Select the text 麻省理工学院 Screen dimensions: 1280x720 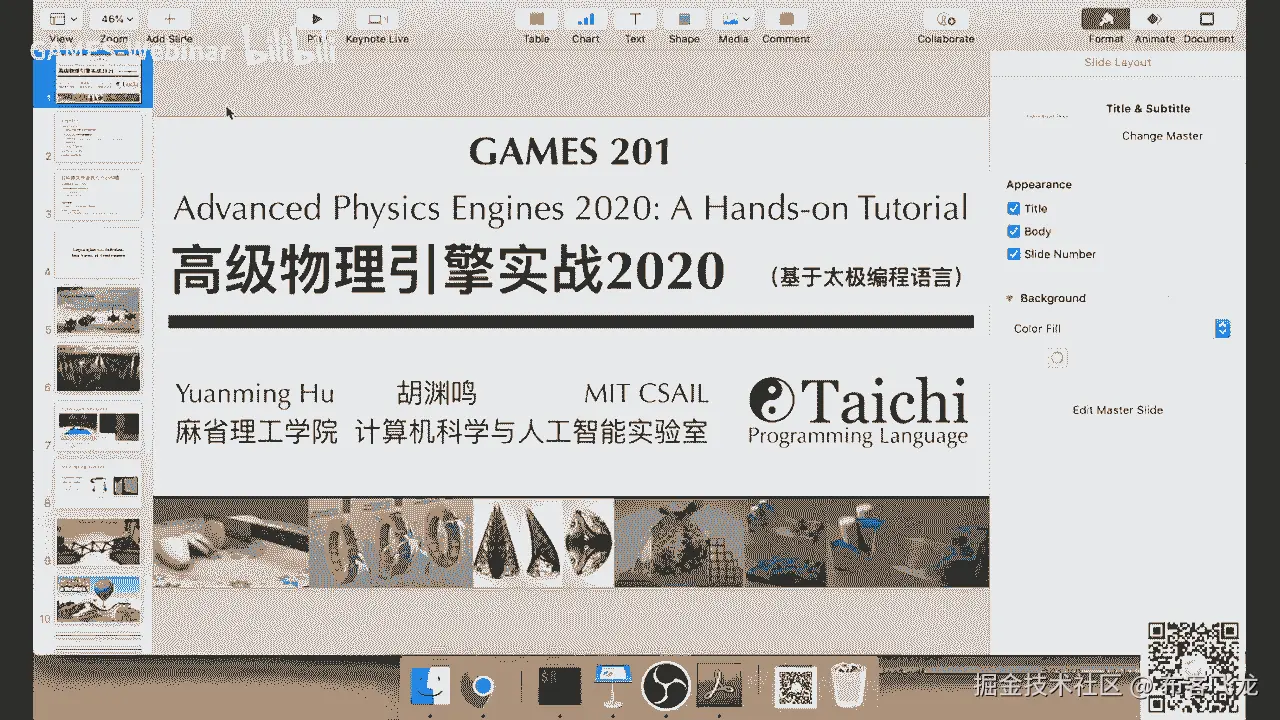256,433
